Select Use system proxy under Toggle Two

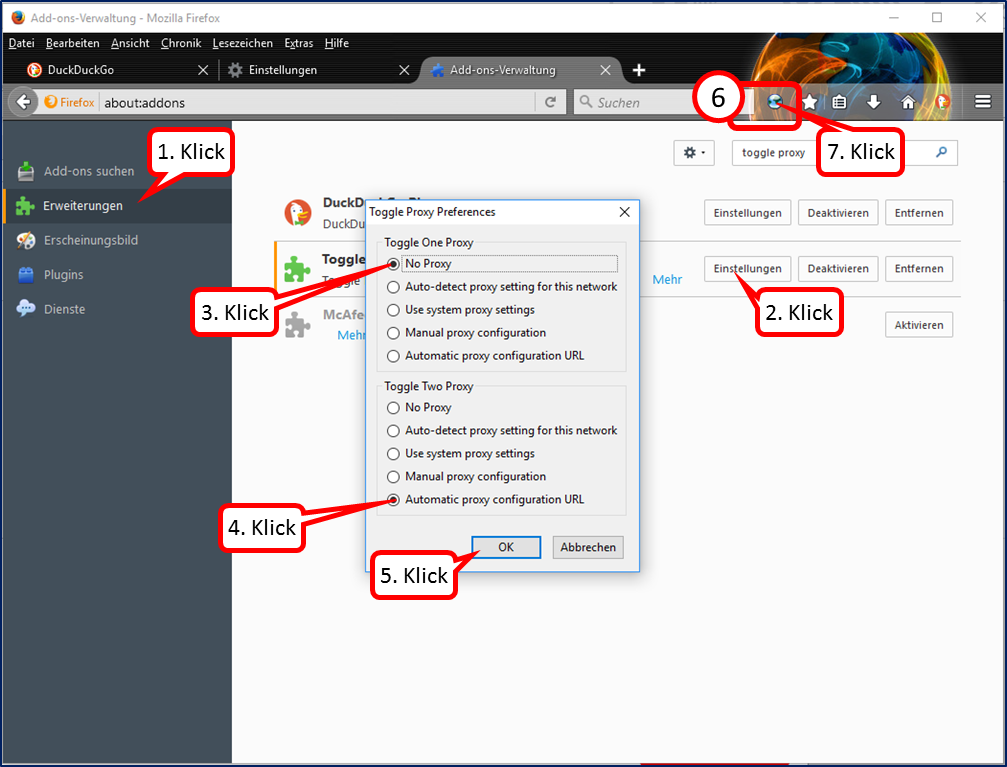point(393,454)
